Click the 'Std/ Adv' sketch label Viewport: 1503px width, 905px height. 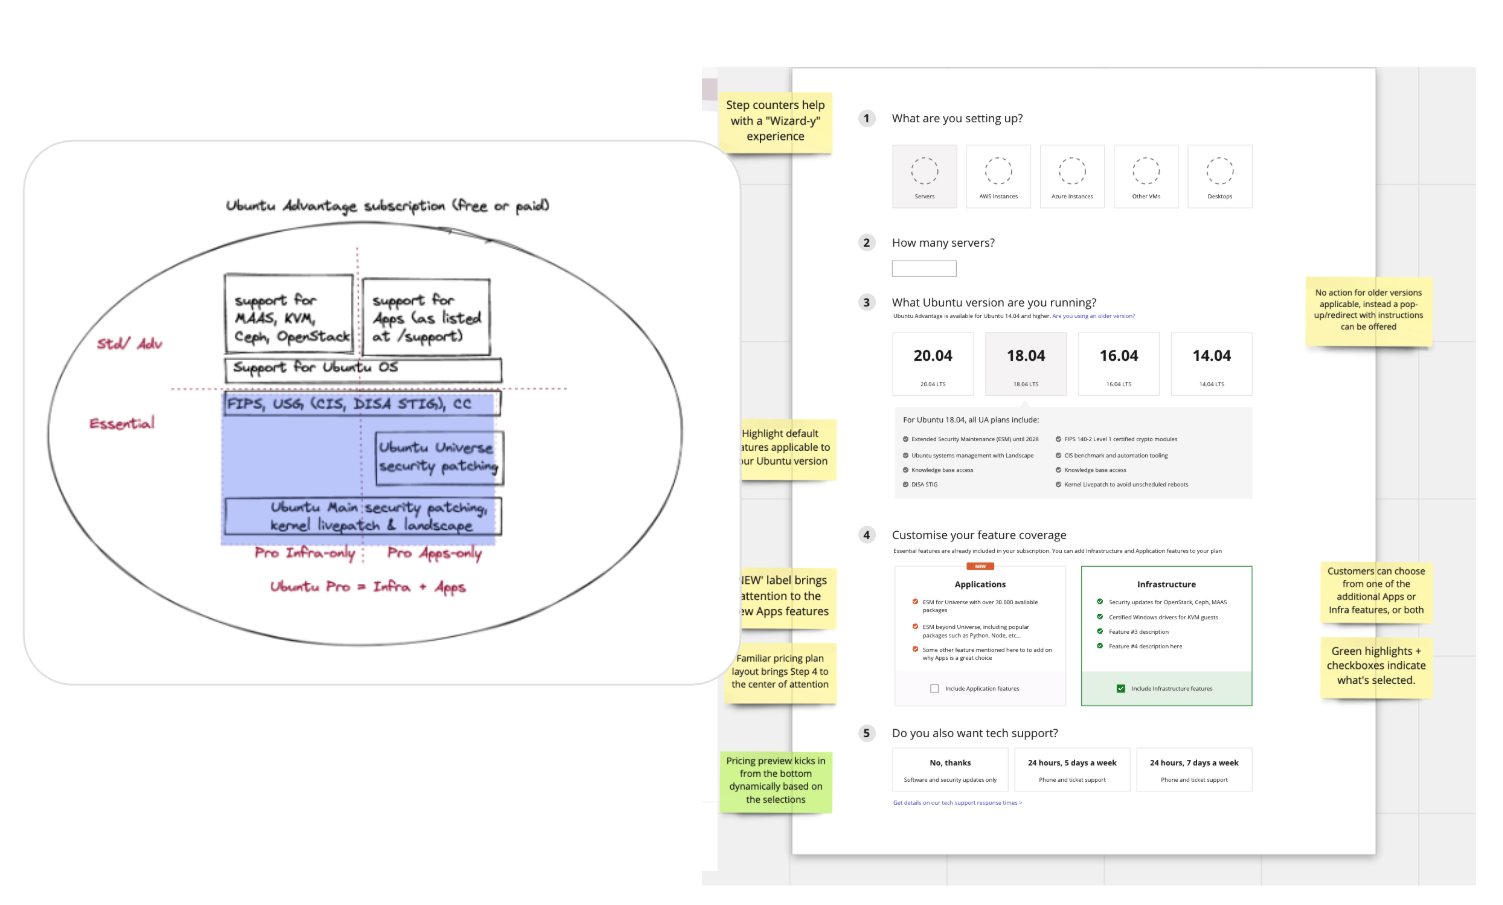coord(129,344)
